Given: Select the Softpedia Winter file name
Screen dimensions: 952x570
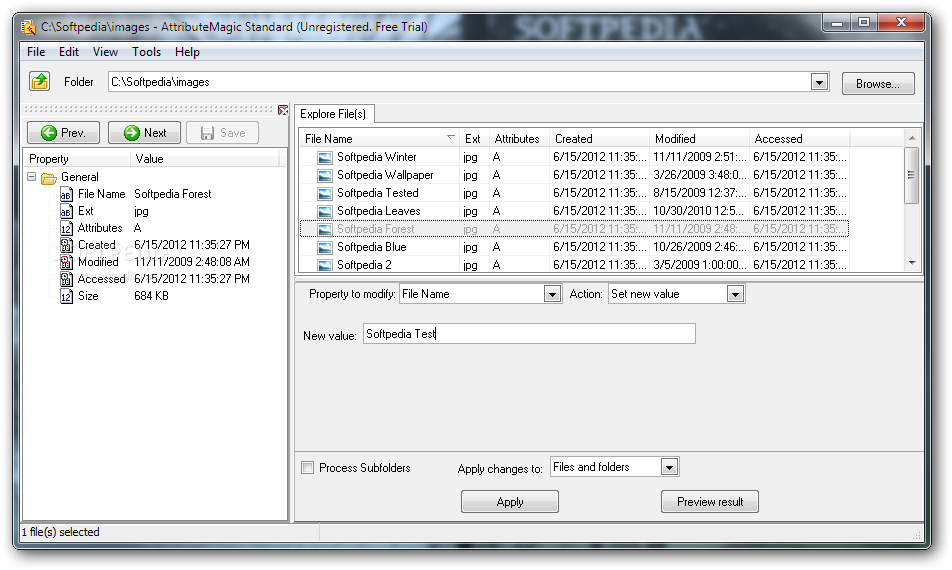Looking at the screenshot, I should tap(376, 157).
